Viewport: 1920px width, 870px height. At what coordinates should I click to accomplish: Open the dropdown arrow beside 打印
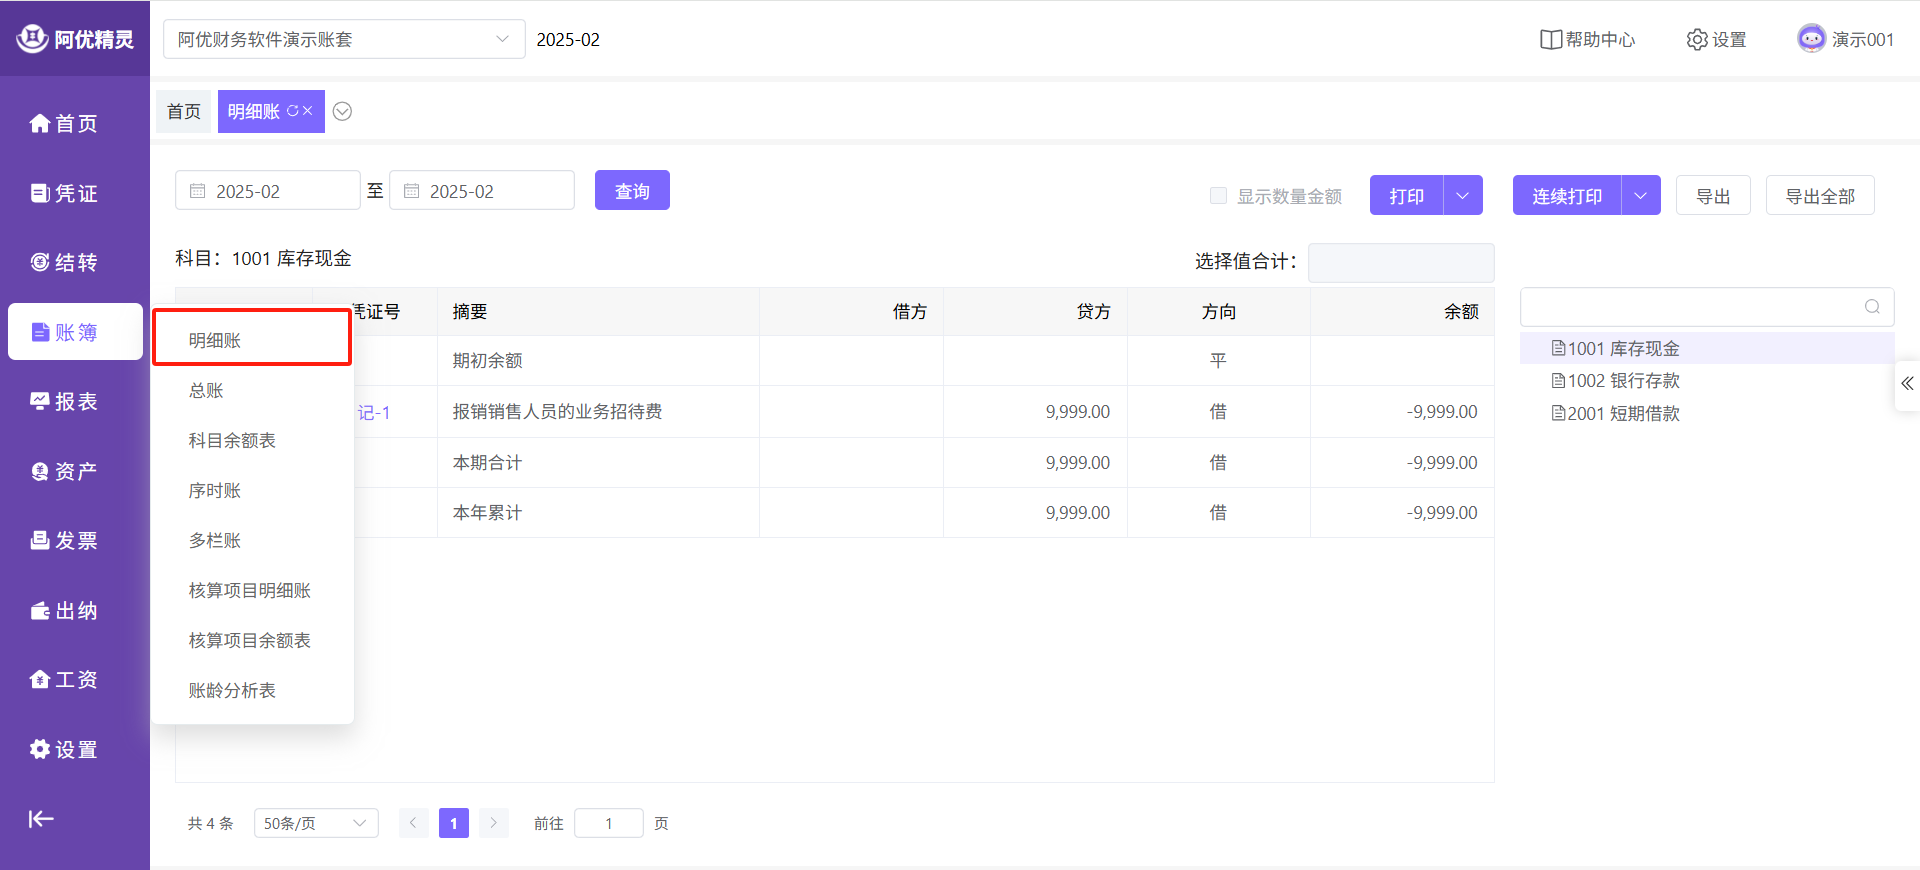point(1462,196)
